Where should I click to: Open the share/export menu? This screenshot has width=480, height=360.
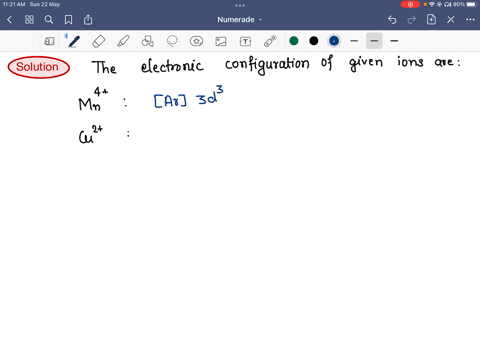[88, 20]
